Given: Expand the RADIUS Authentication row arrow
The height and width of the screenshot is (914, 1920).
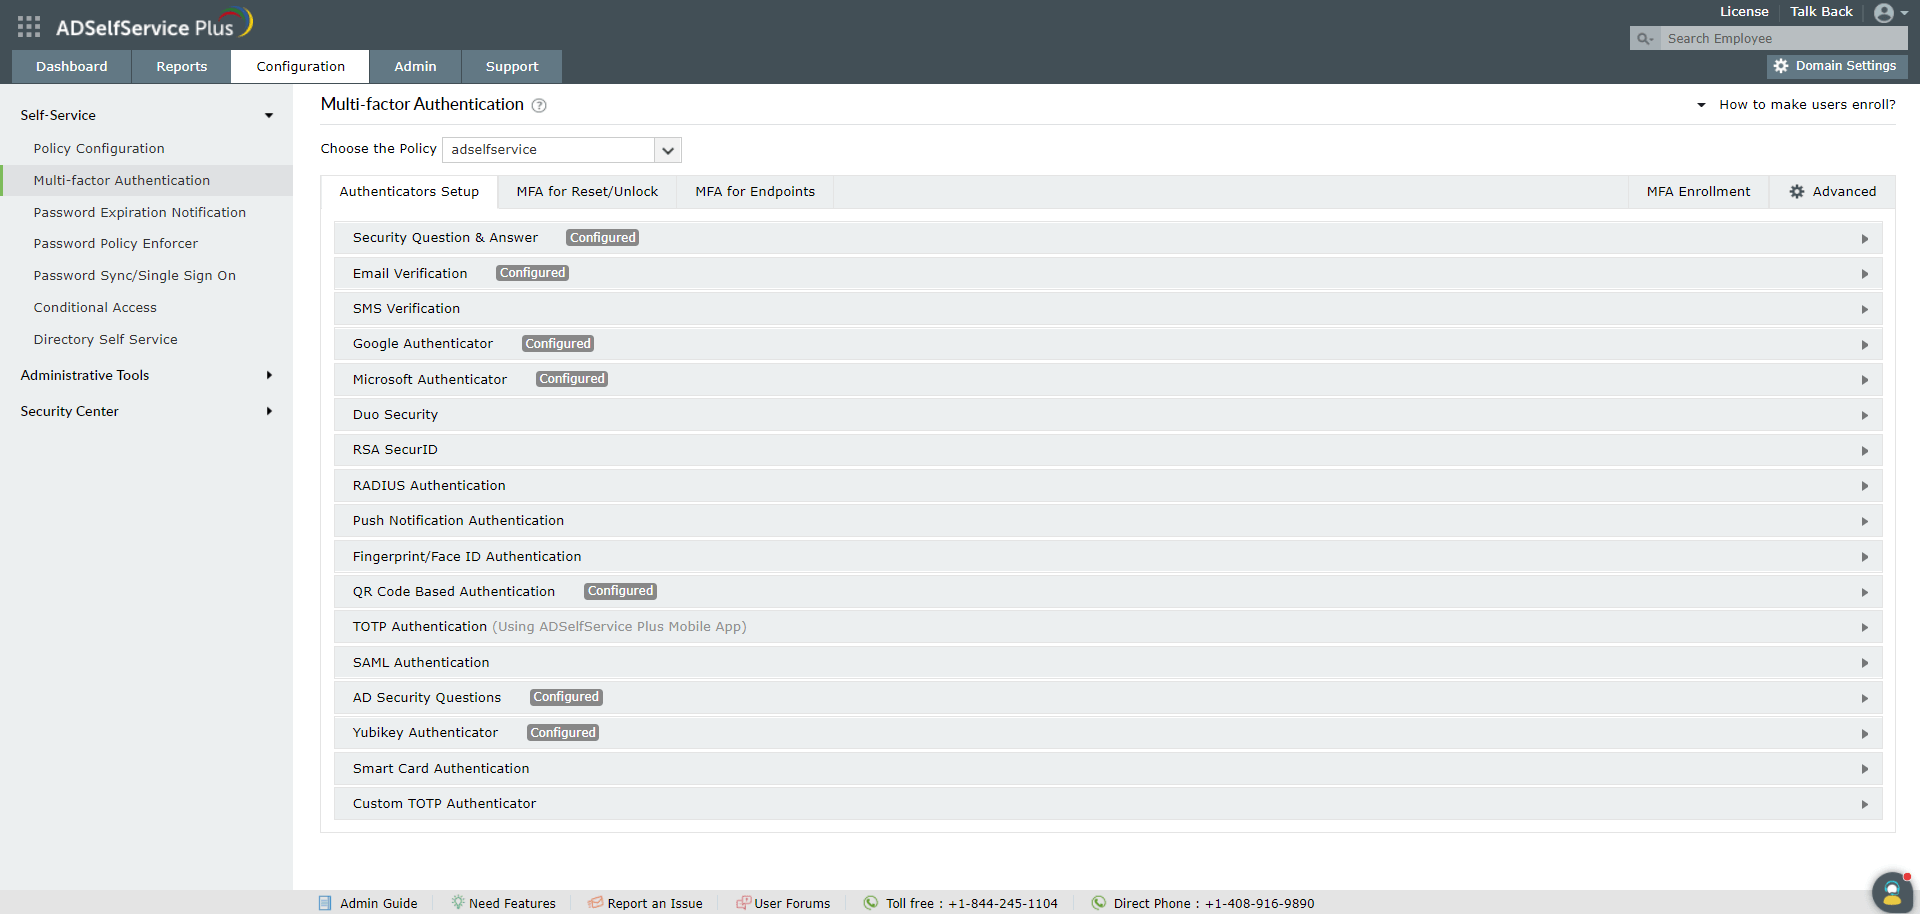Looking at the screenshot, I should tap(1865, 487).
